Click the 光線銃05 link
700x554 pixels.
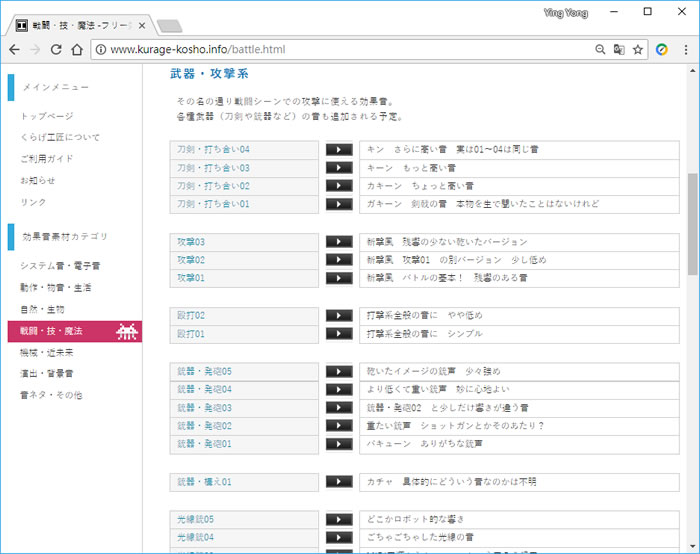point(196,520)
